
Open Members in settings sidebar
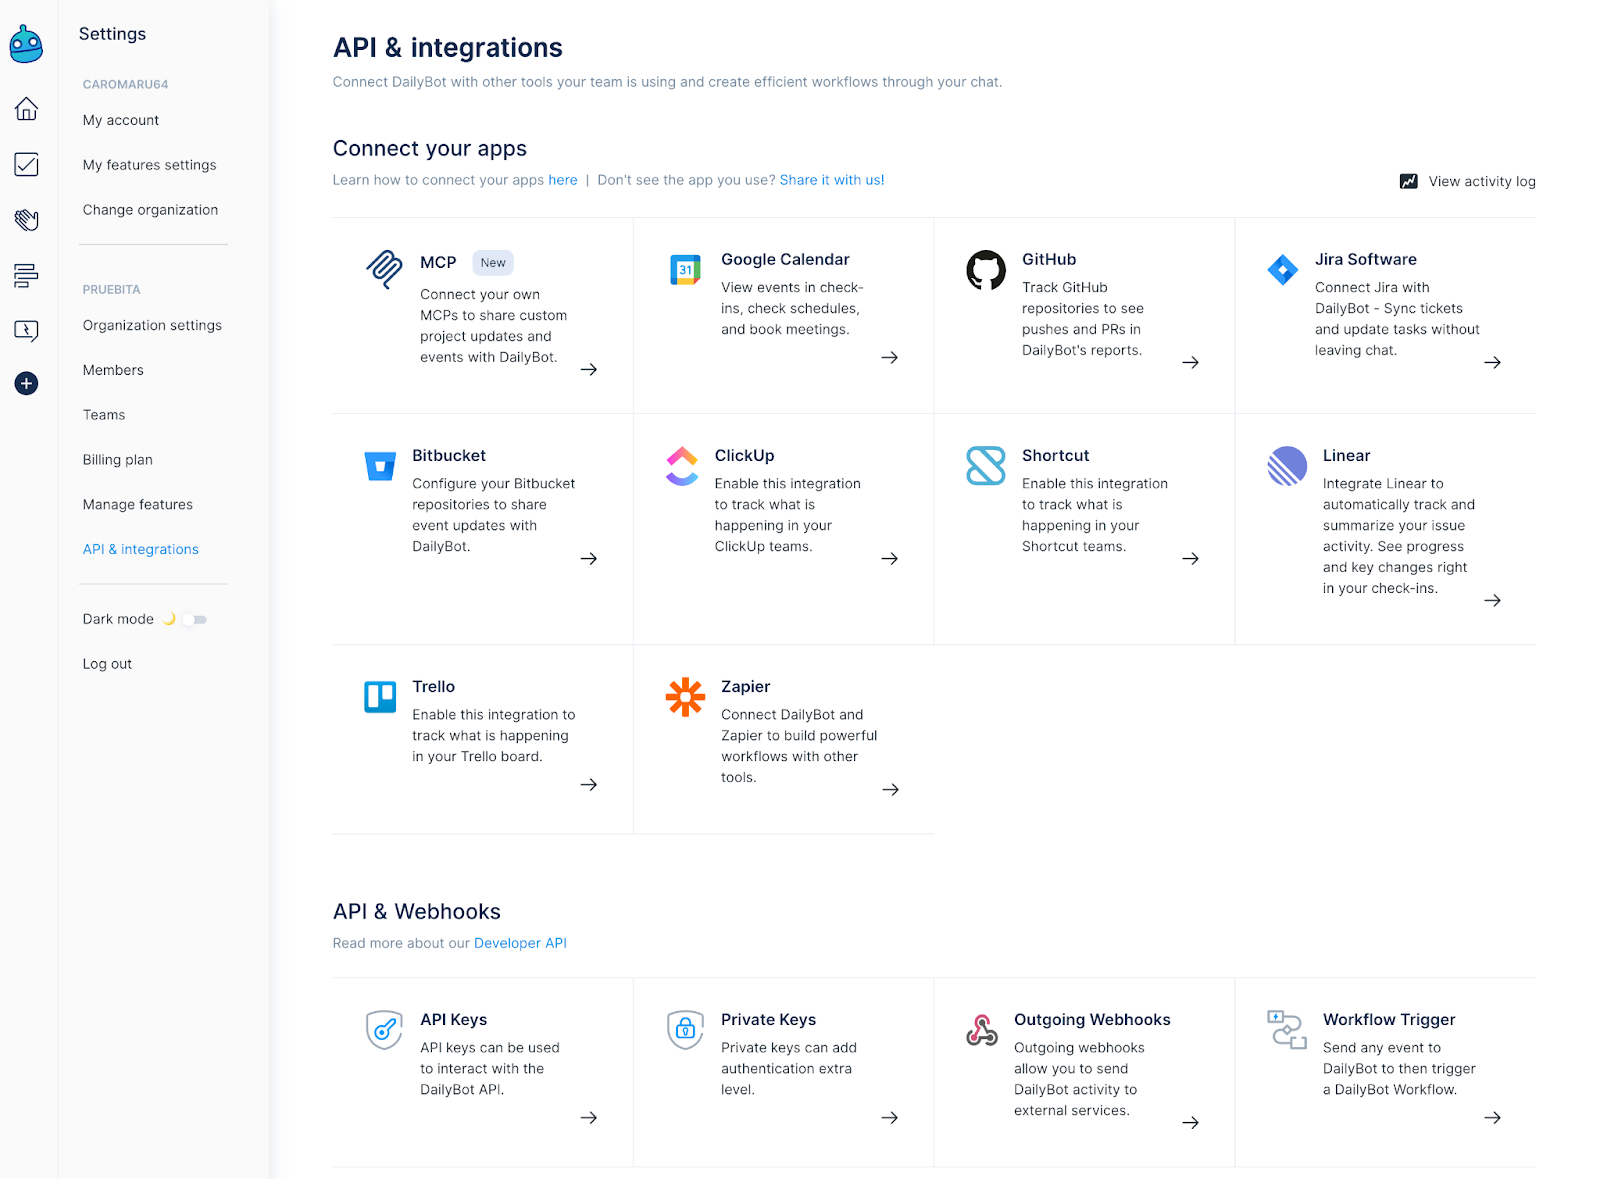pos(113,370)
